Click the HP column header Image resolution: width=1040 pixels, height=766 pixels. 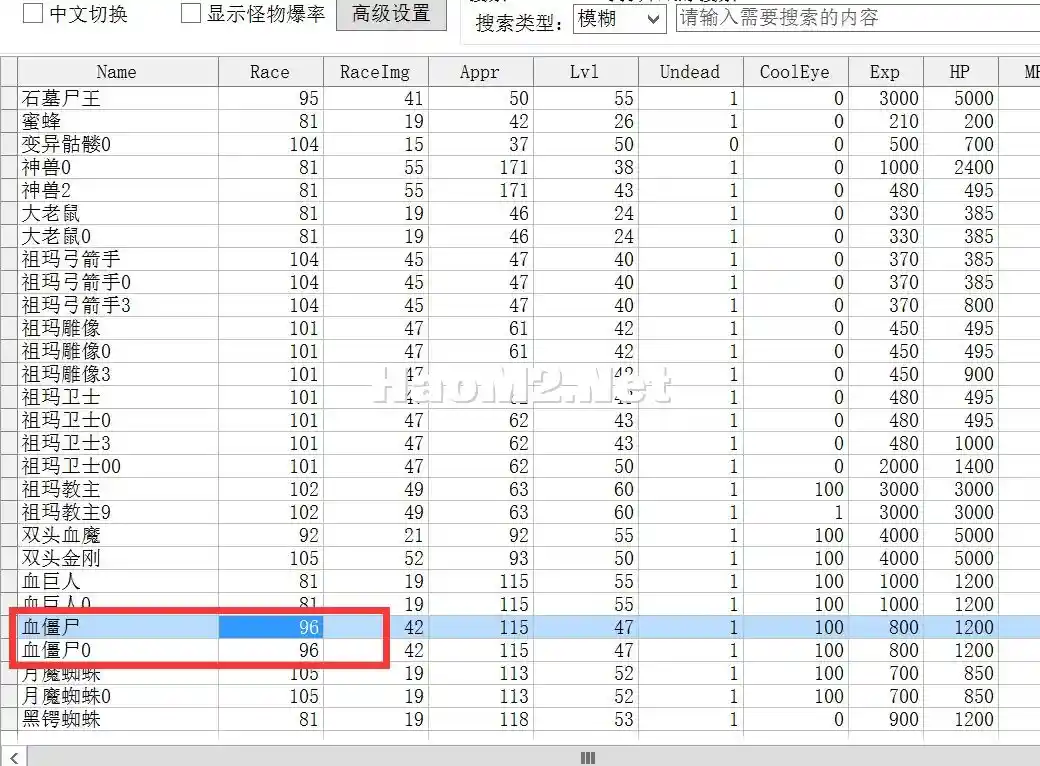(960, 72)
